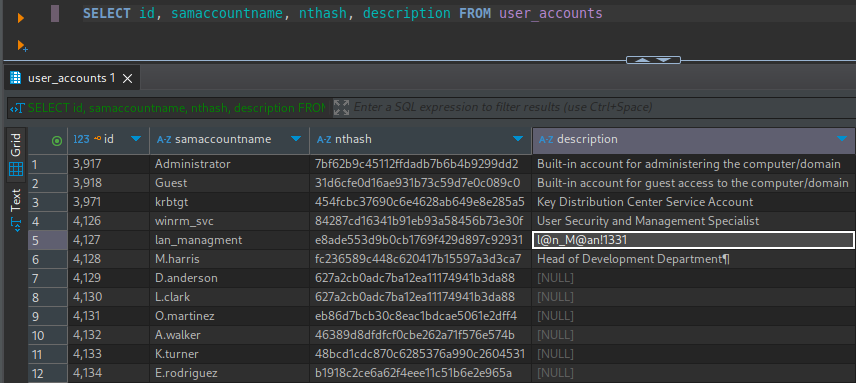Click the M.harris account name cell
This screenshot has width=856, height=383.
pyautogui.click(x=229, y=259)
